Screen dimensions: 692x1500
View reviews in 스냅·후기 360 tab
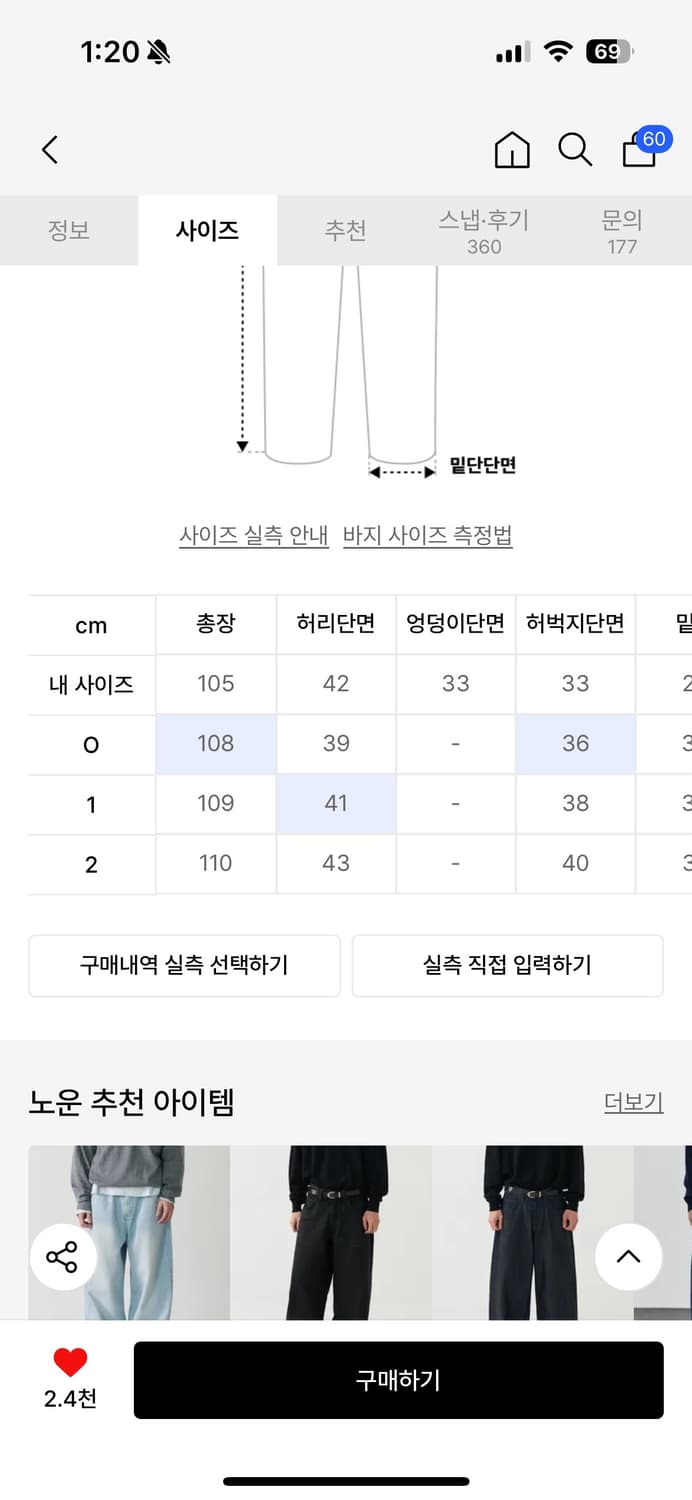(x=483, y=231)
